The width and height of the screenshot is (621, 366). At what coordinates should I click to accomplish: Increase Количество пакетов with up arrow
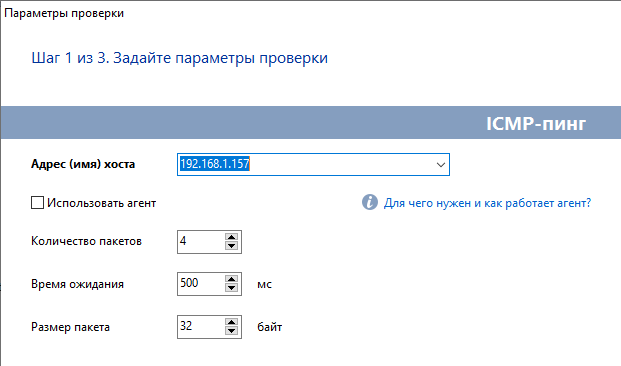tap(231, 237)
